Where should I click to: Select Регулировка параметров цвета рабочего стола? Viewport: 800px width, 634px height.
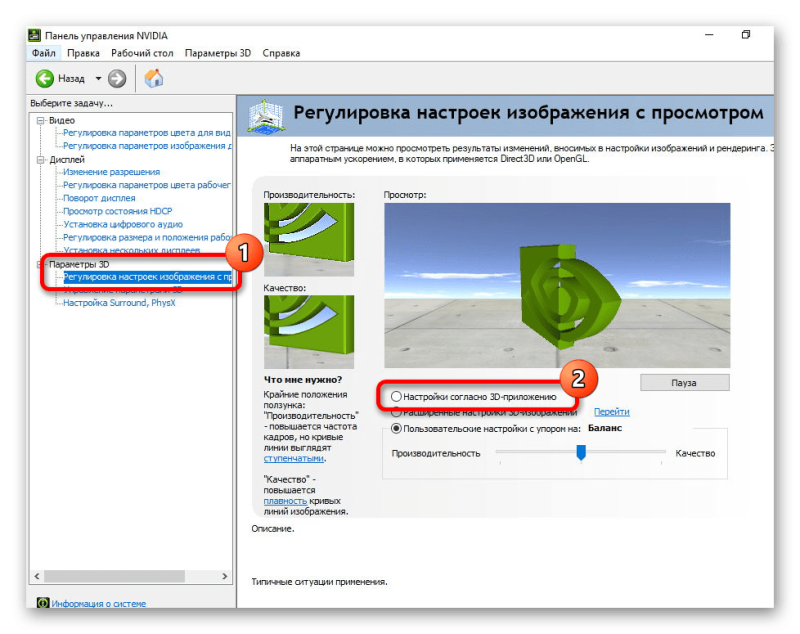(x=146, y=185)
